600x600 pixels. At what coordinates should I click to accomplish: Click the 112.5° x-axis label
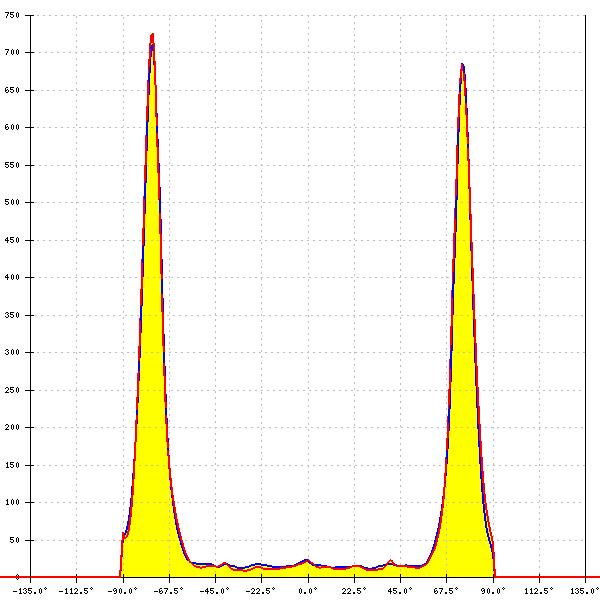pyautogui.click(x=539, y=591)
